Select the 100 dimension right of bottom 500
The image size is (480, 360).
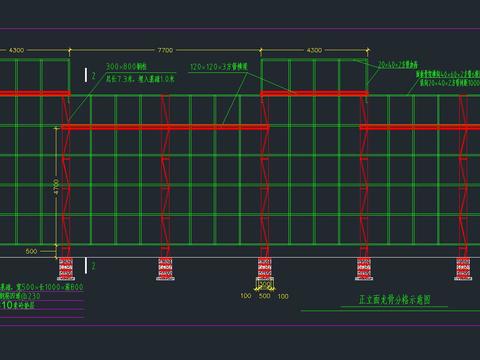(x=283, y=296)
